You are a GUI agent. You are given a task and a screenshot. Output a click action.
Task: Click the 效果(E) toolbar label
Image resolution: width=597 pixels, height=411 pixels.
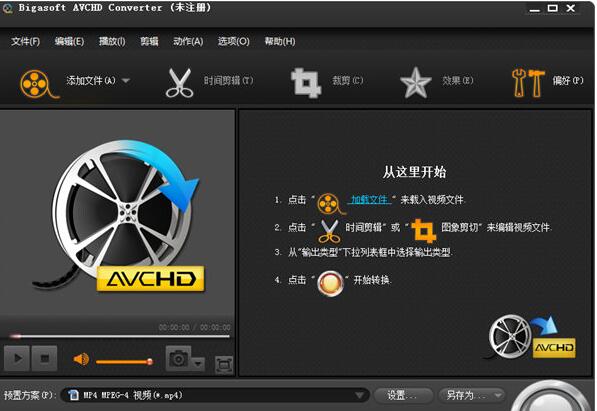(458, 81)
